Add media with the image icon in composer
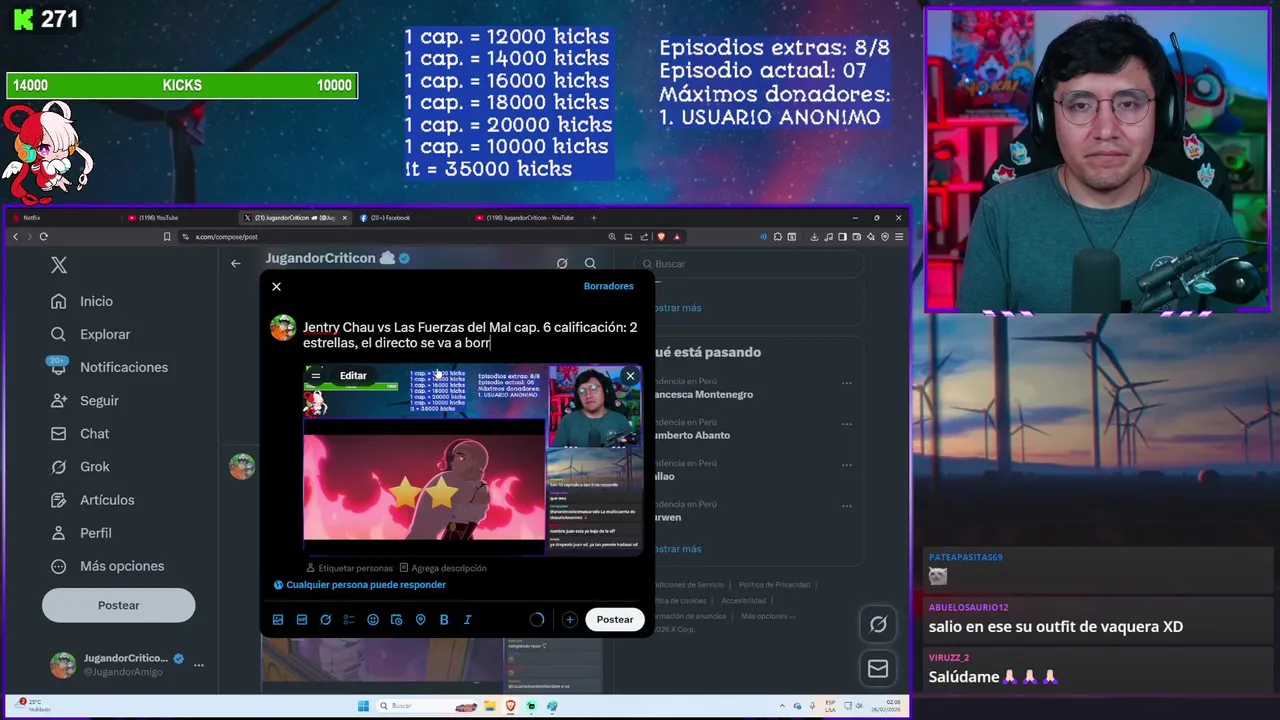This screenshot has height=720, width=1280. click(278, 620)
